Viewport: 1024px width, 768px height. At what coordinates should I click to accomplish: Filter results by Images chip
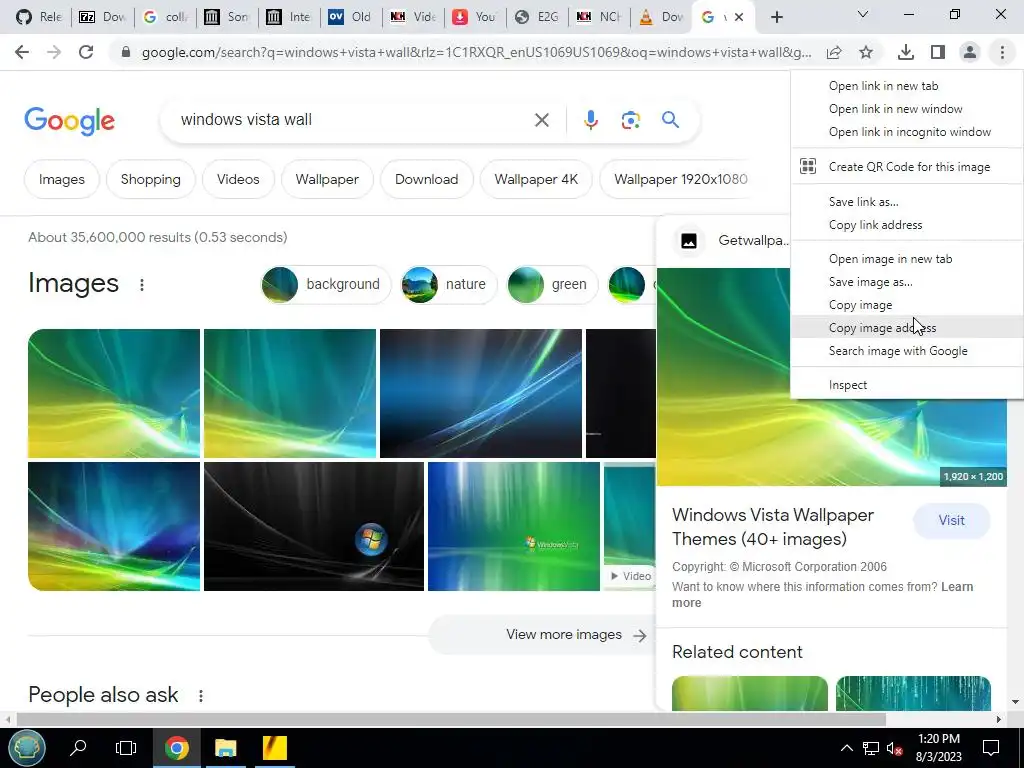(61, 179)
